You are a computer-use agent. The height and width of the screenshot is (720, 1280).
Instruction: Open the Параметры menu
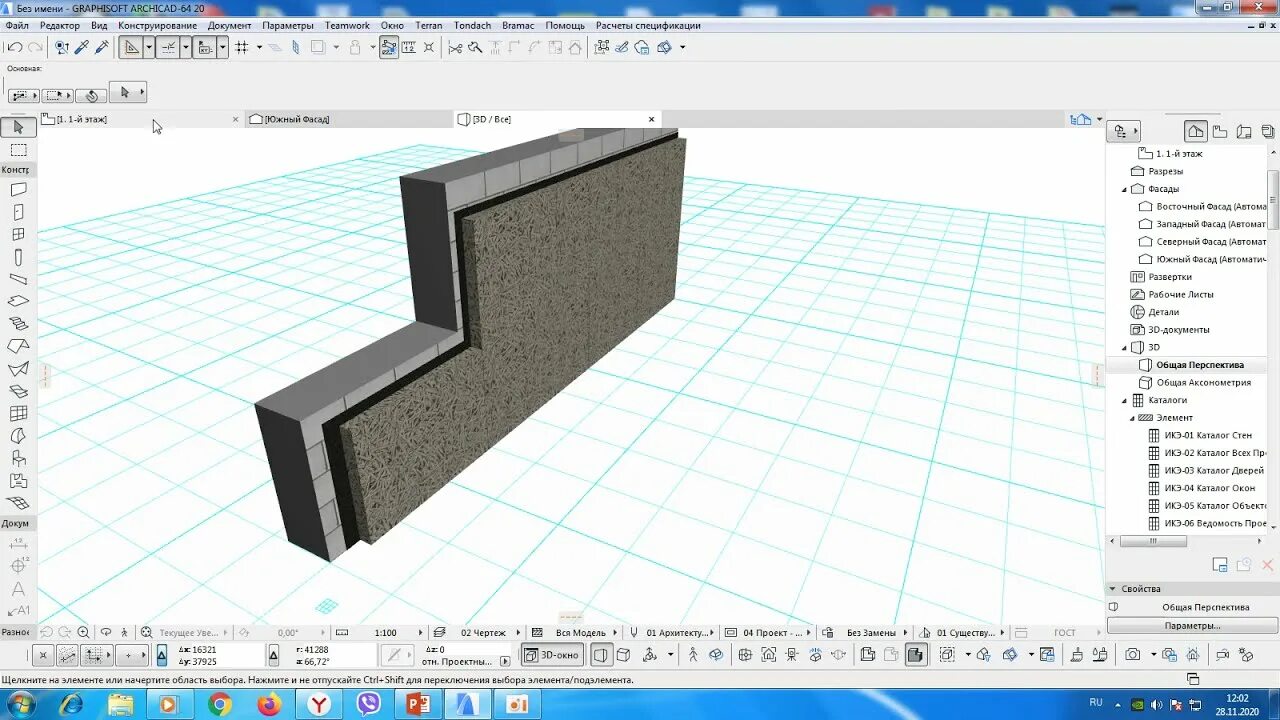(287, 25)
